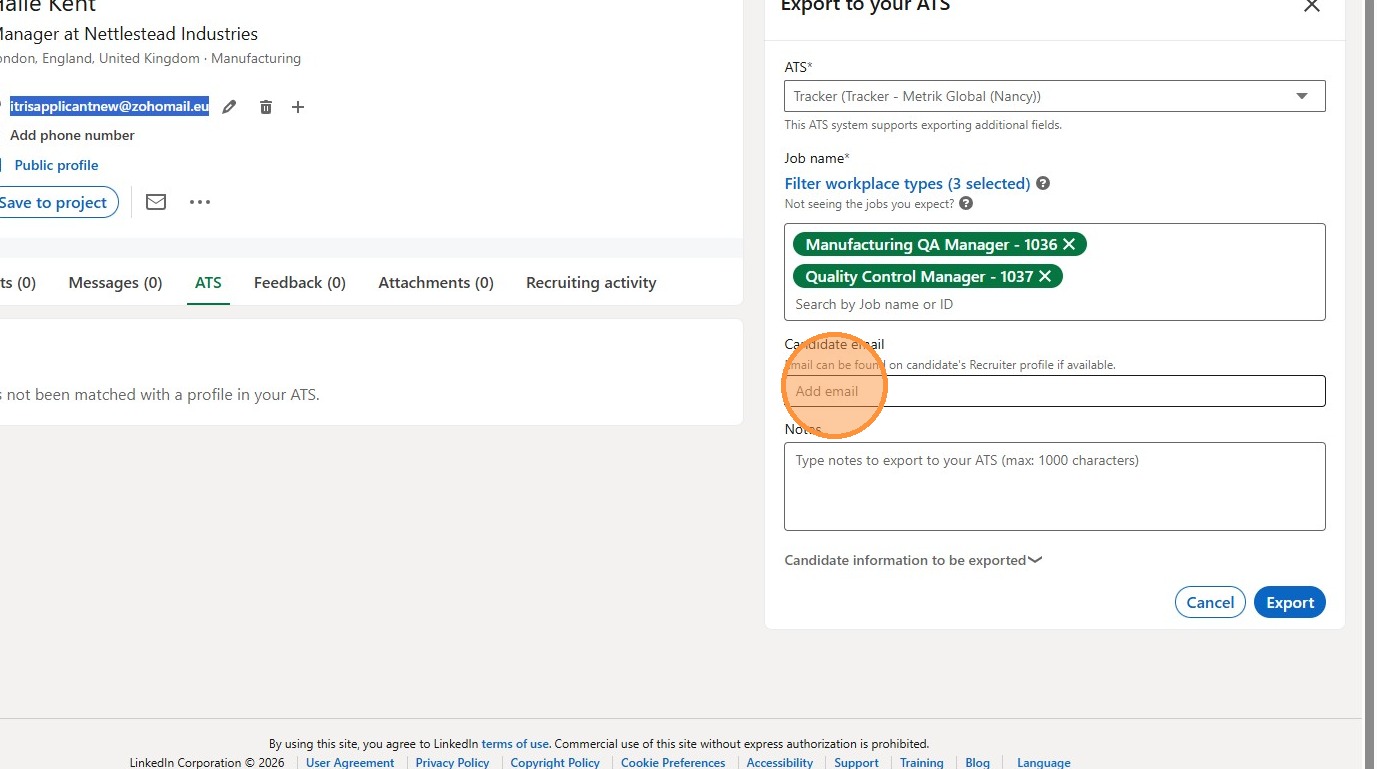
Task: Open Copyright Policy footer link
Action: coord(555,763)
